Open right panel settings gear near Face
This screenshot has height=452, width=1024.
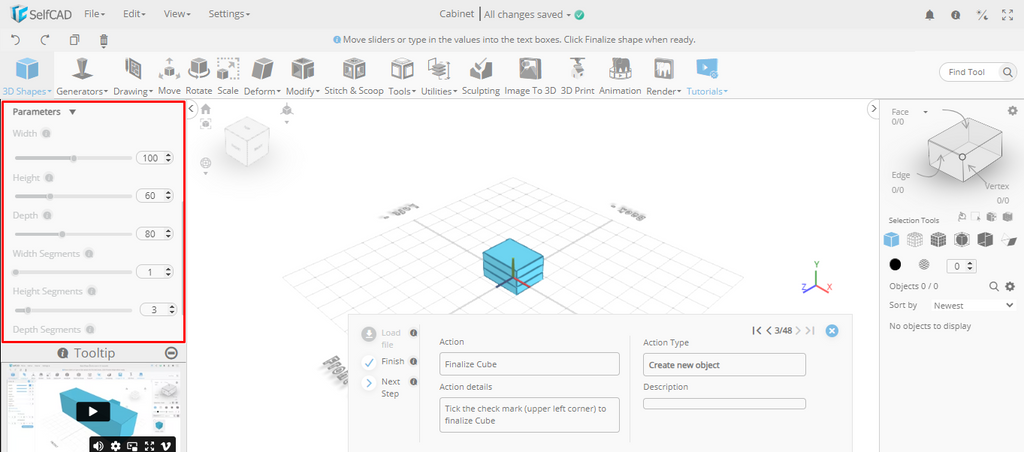coord(1012,111)
